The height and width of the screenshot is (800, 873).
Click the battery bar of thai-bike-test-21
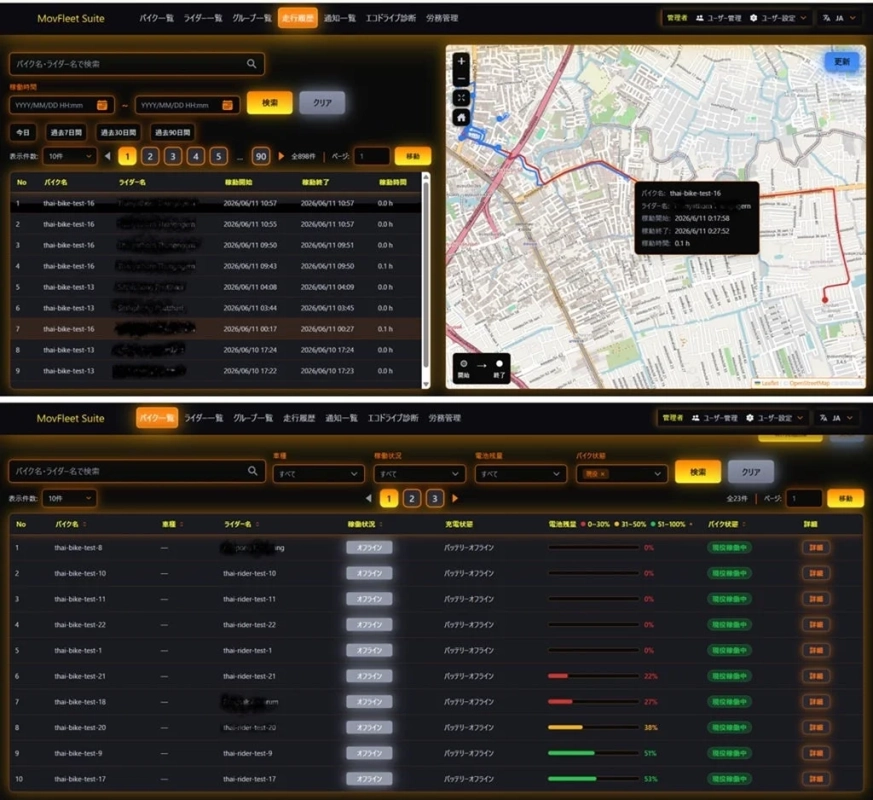pyautogui.click(x=594, y=676)
